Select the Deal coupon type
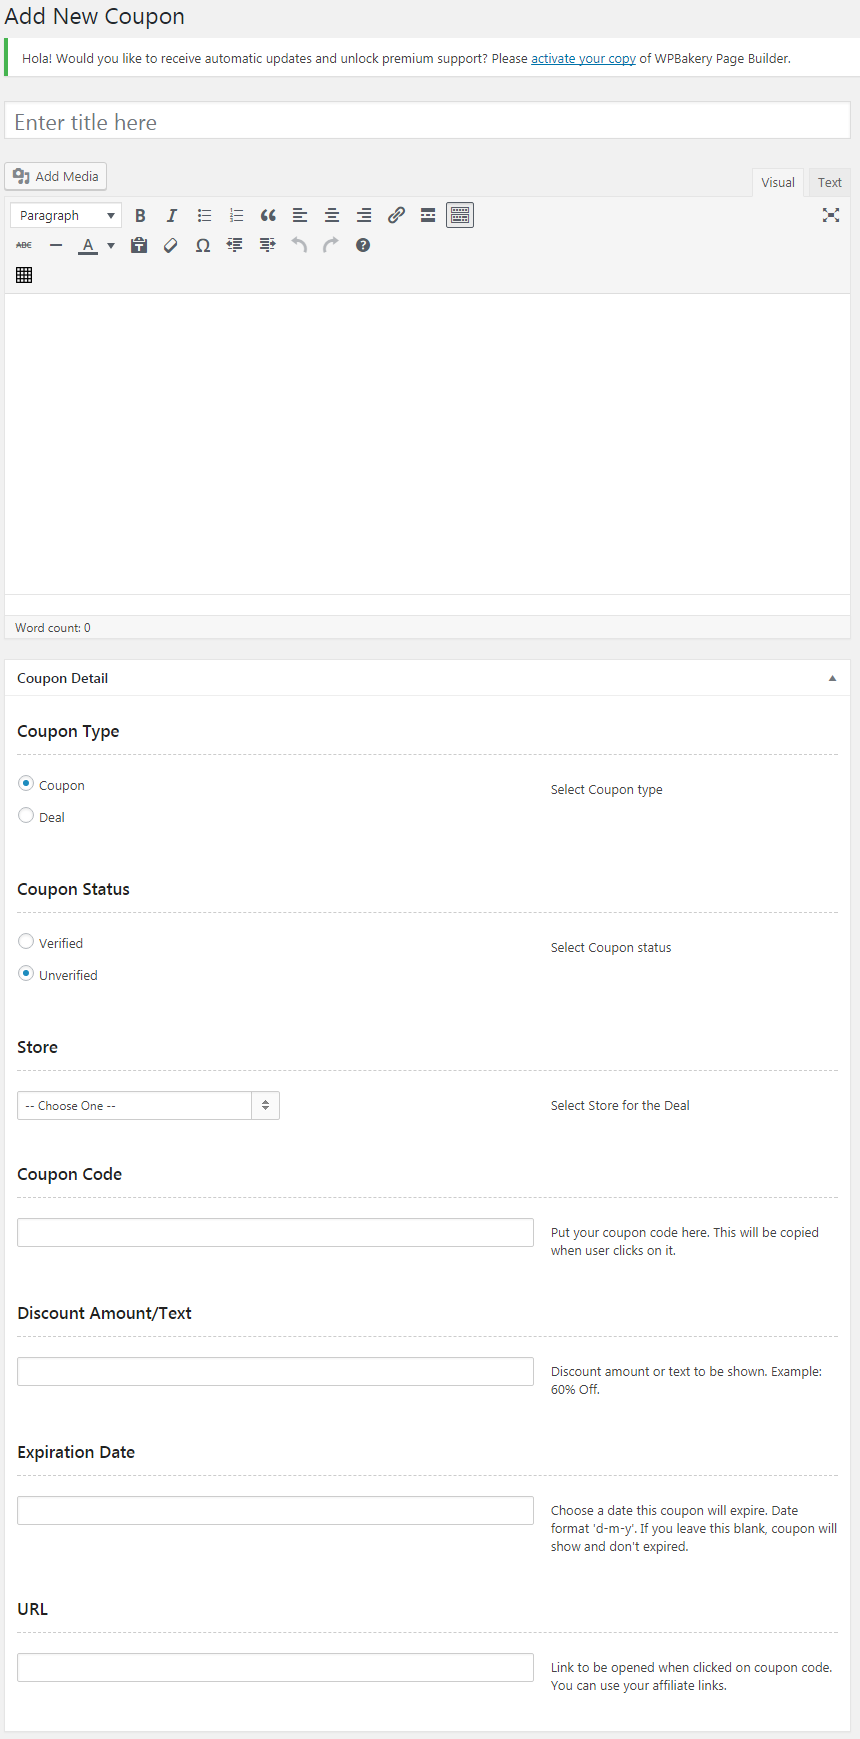 point(26,816)
